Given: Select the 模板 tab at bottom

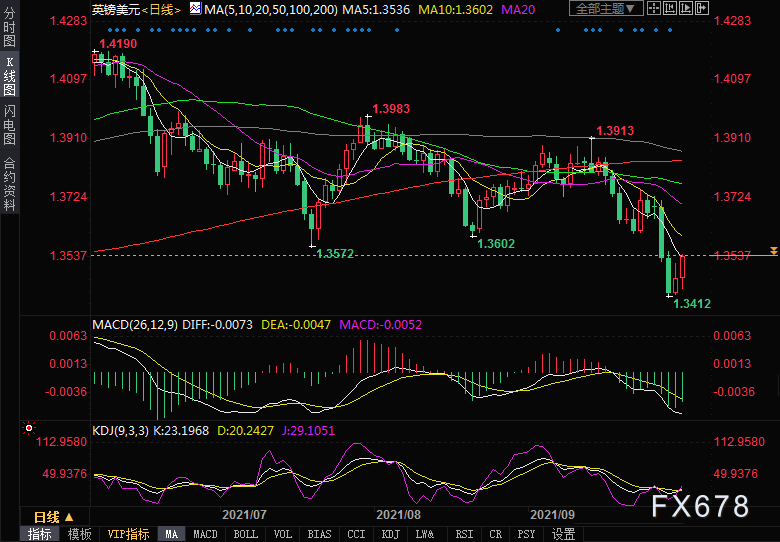Looking at the screenshot, I should [80, 535].
